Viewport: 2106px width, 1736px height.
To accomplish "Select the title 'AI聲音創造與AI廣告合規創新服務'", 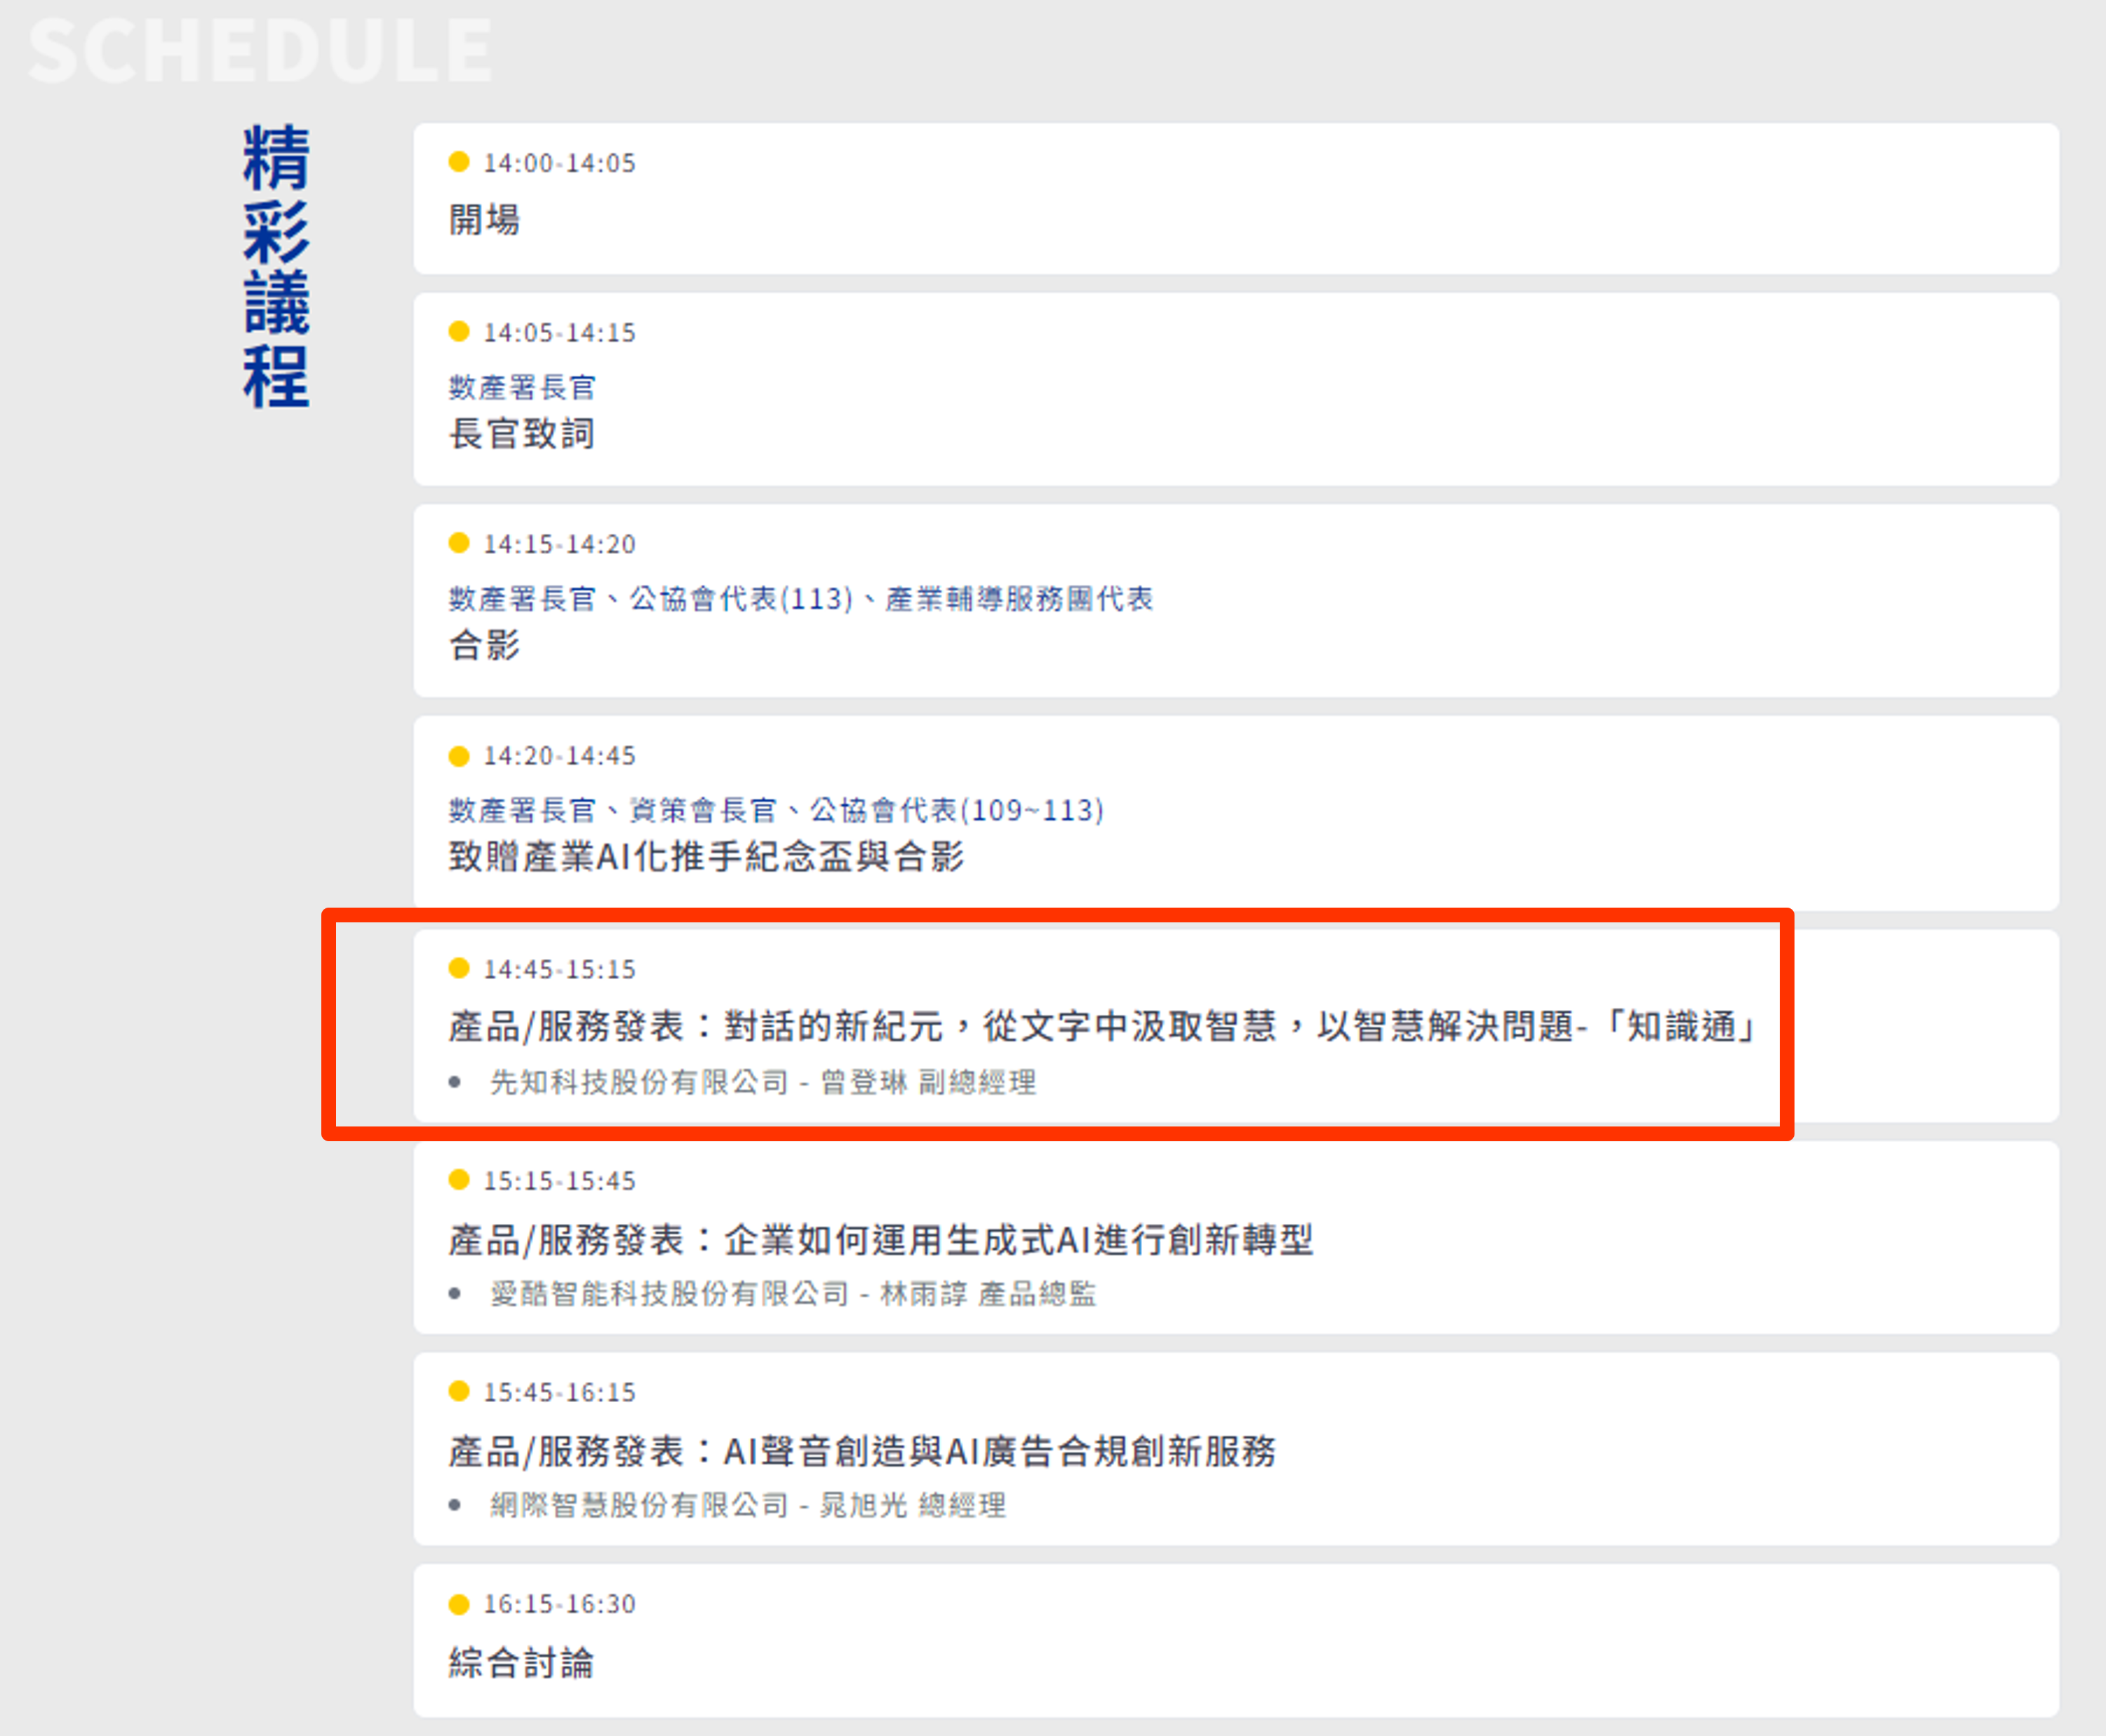I will [999, 1452].
